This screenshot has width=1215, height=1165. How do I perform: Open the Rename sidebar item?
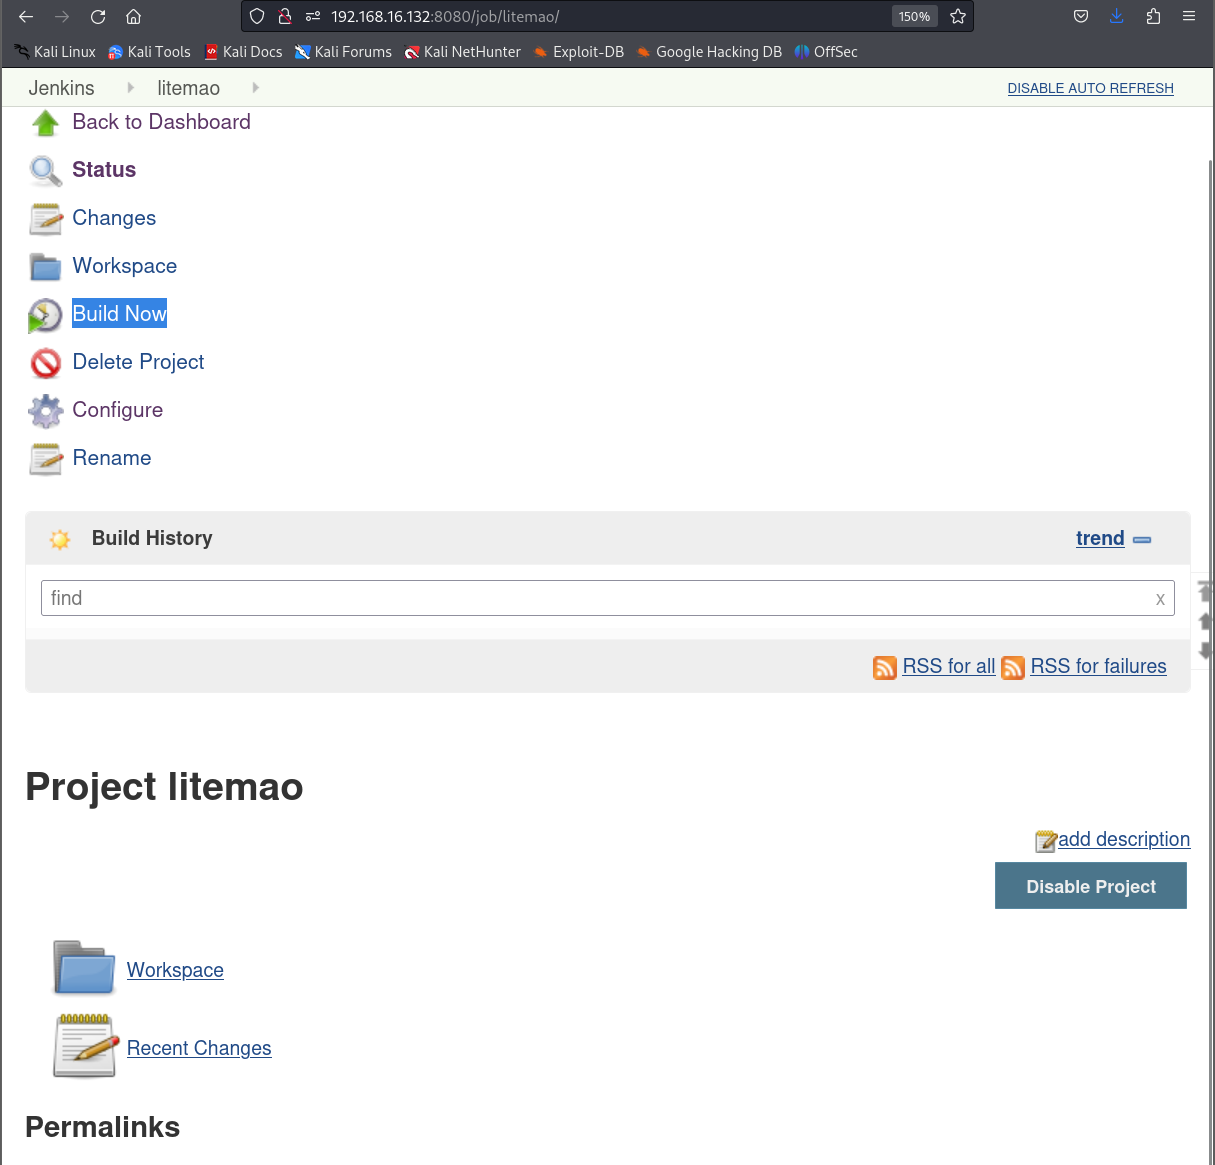coord(112,458)
